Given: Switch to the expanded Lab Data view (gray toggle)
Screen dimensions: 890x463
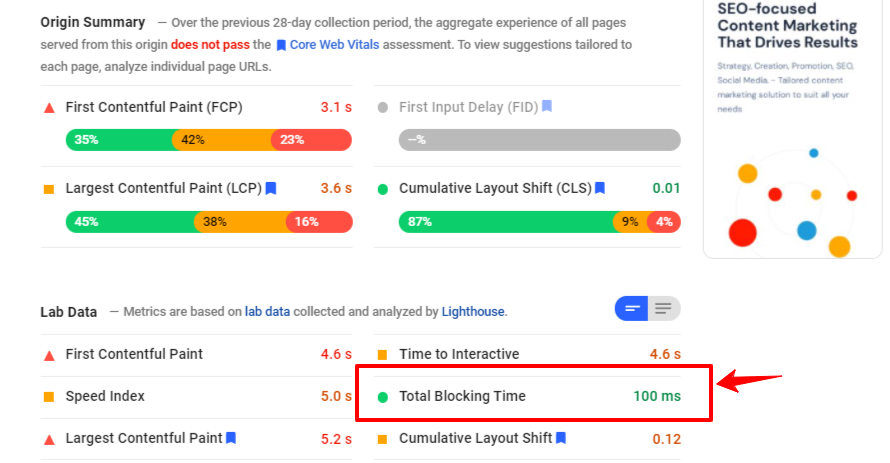Looking at the screenshot, I should pyautogui.click(x=664, y=309).
